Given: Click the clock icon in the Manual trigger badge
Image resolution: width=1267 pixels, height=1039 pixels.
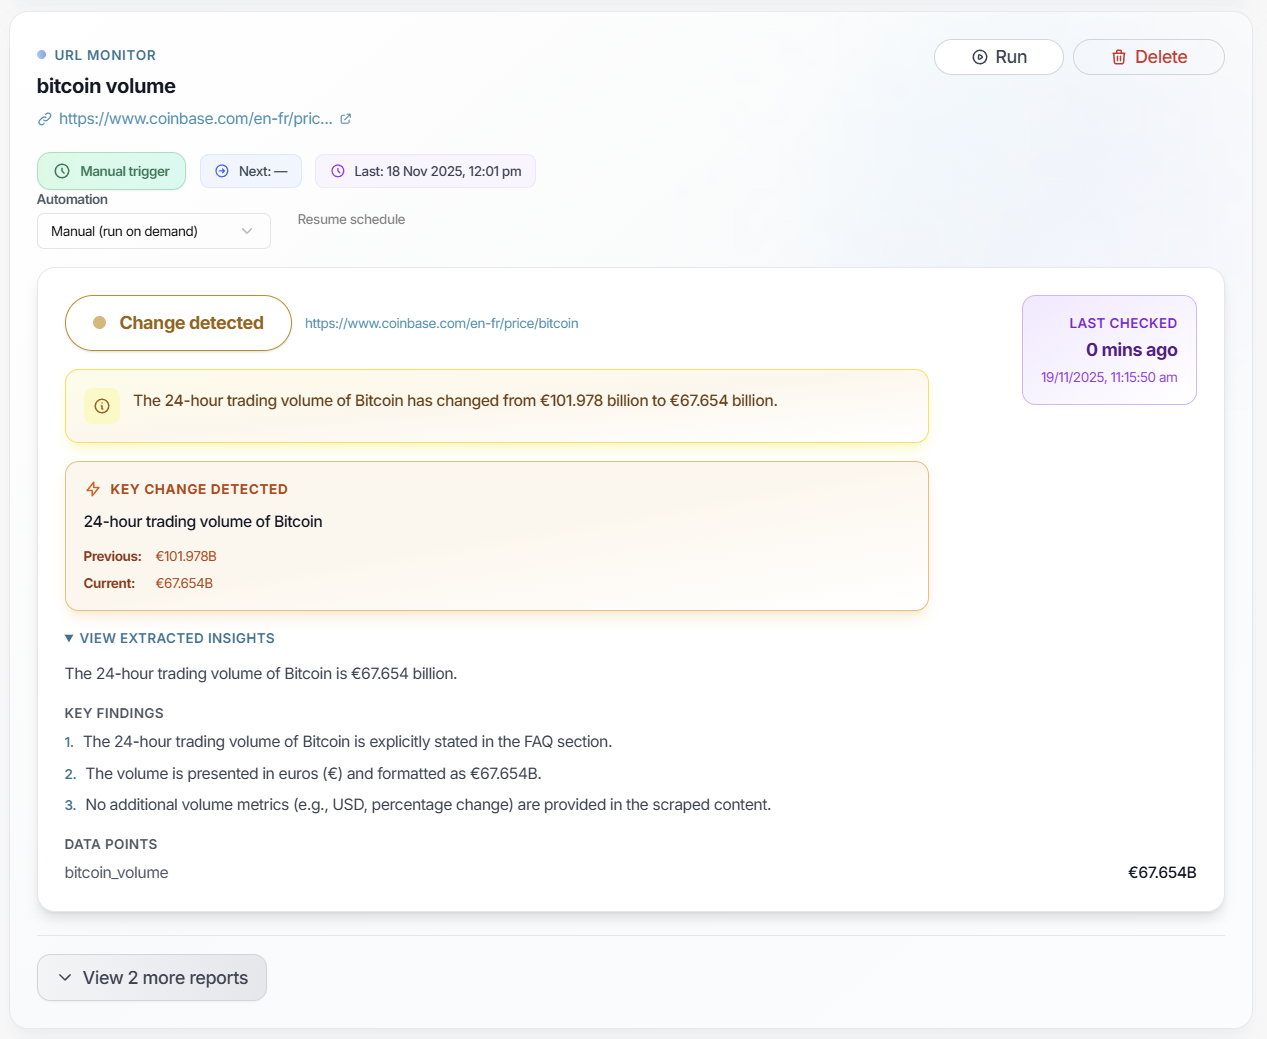Looking at the screenshot, I should (62, 170).
